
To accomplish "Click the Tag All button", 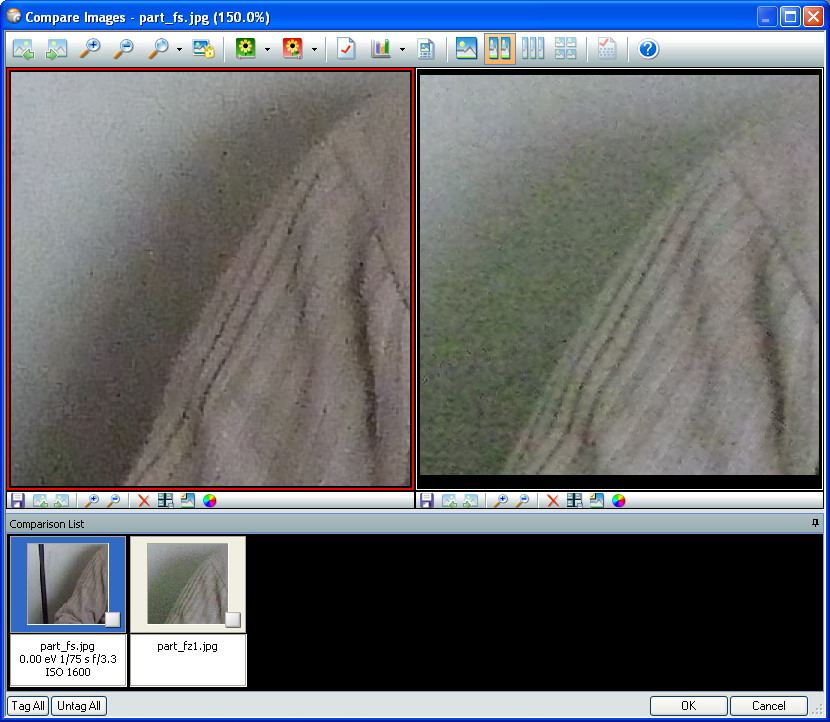I will [28, 706].
